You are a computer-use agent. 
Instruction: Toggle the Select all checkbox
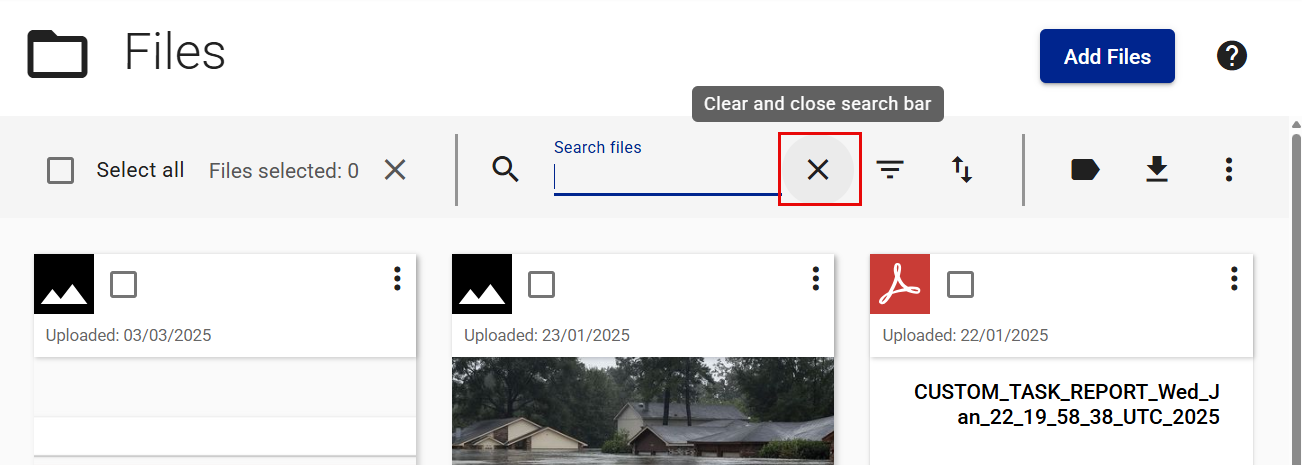[x=61, y=171]
